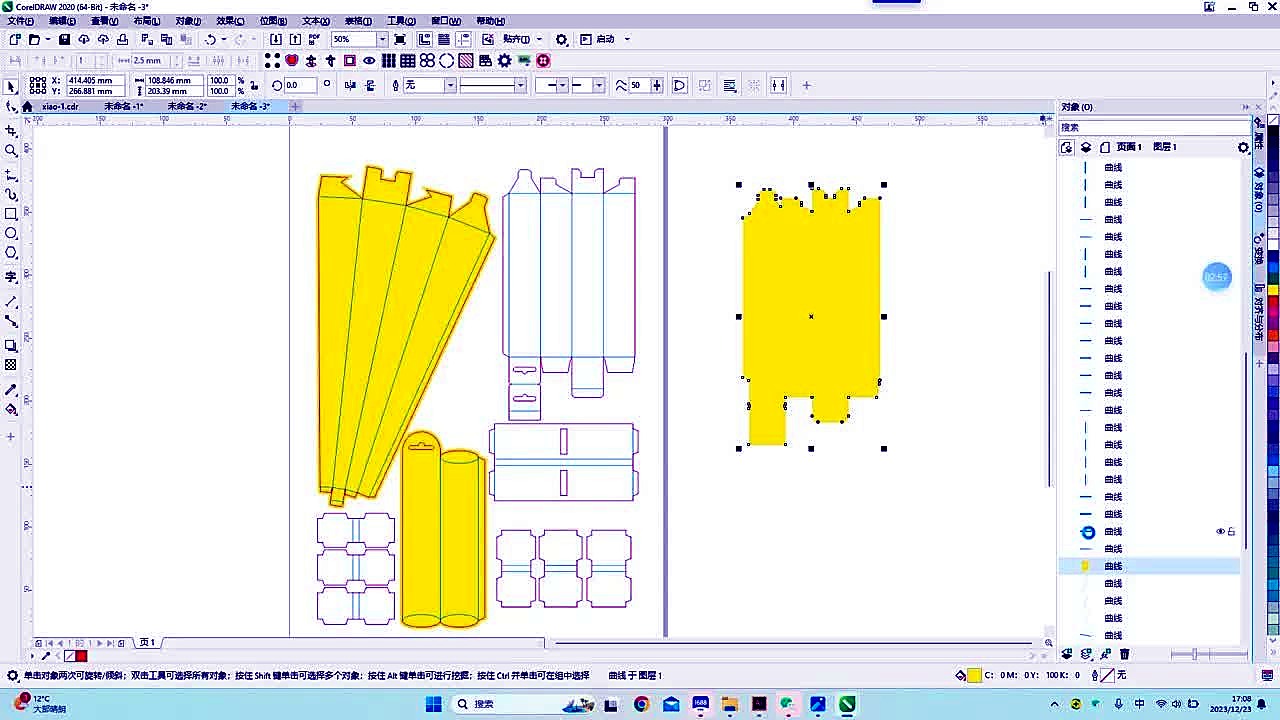Click the Undo arrow button
Screen dimensions: 1280x720
210,39
